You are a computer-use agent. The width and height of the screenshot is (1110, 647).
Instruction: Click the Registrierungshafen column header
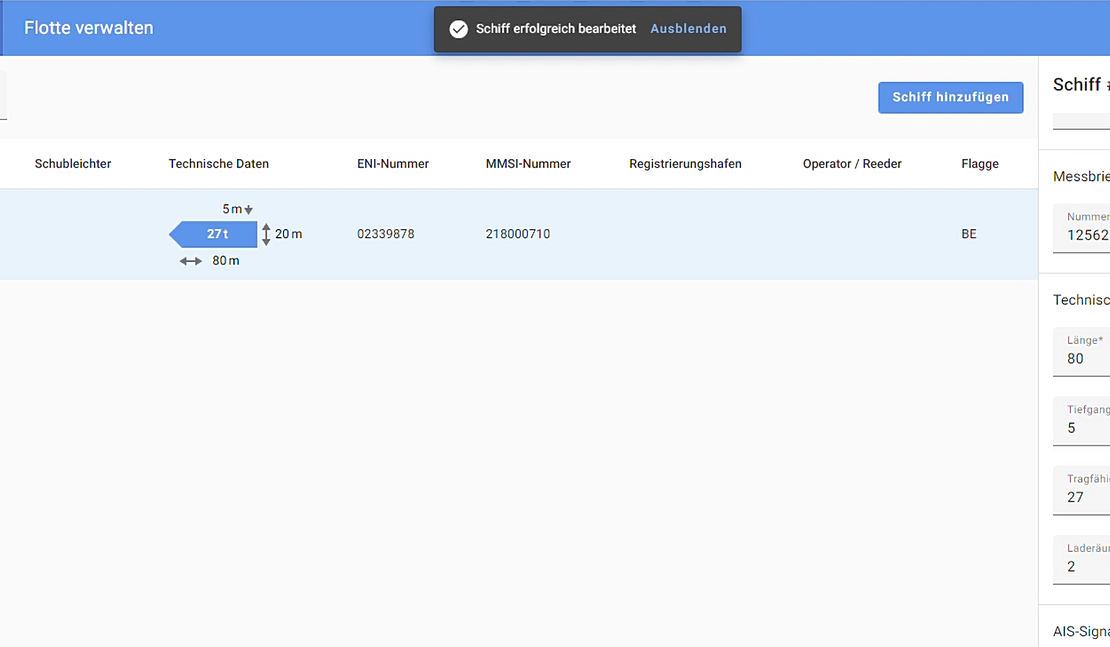(x=685, y=164)
